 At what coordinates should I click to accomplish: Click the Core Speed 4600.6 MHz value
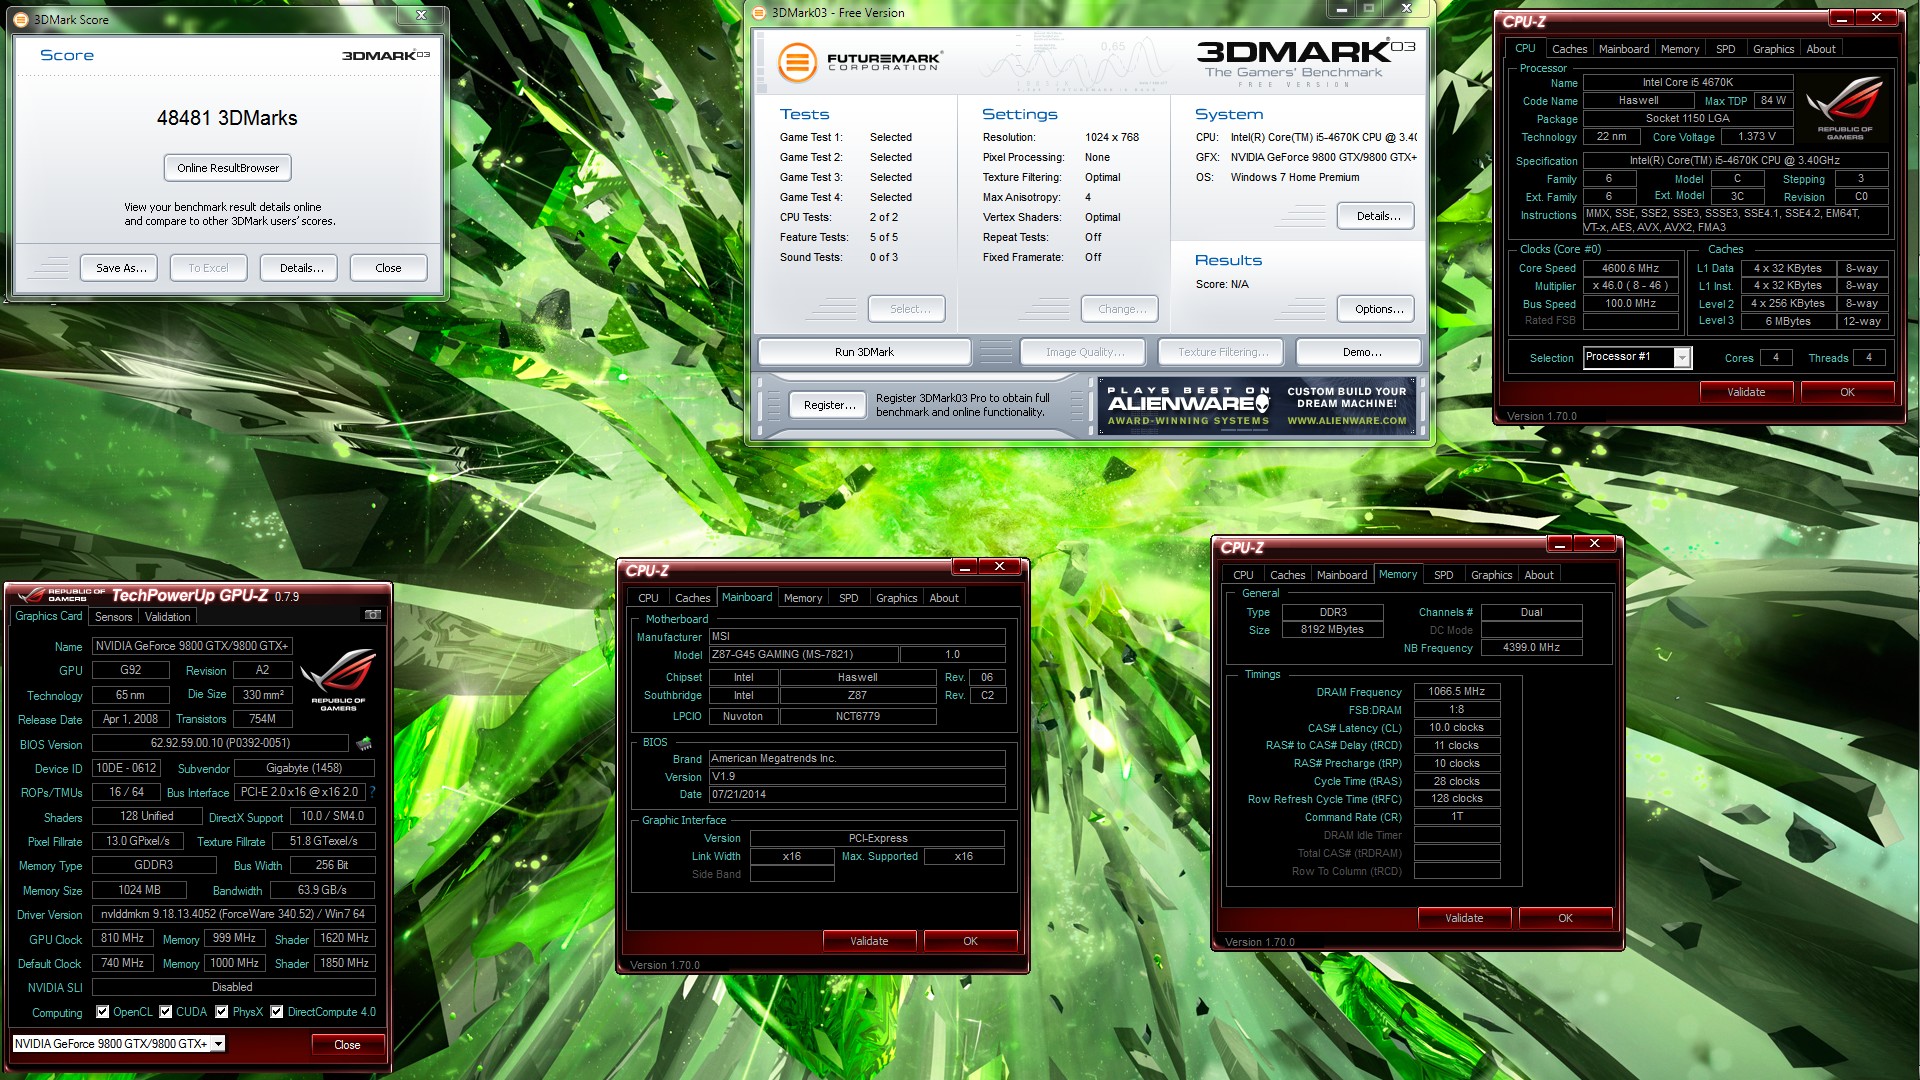click(1630, 268)
